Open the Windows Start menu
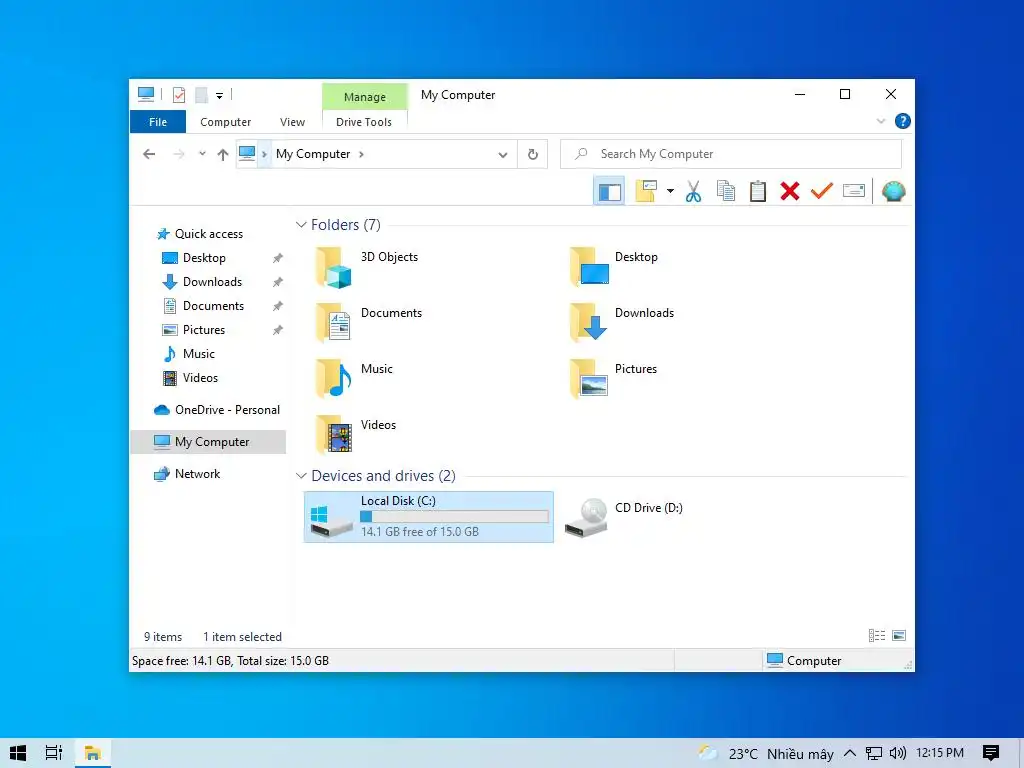The height and width of the screenshot is (768, 1024). (18, 753)
